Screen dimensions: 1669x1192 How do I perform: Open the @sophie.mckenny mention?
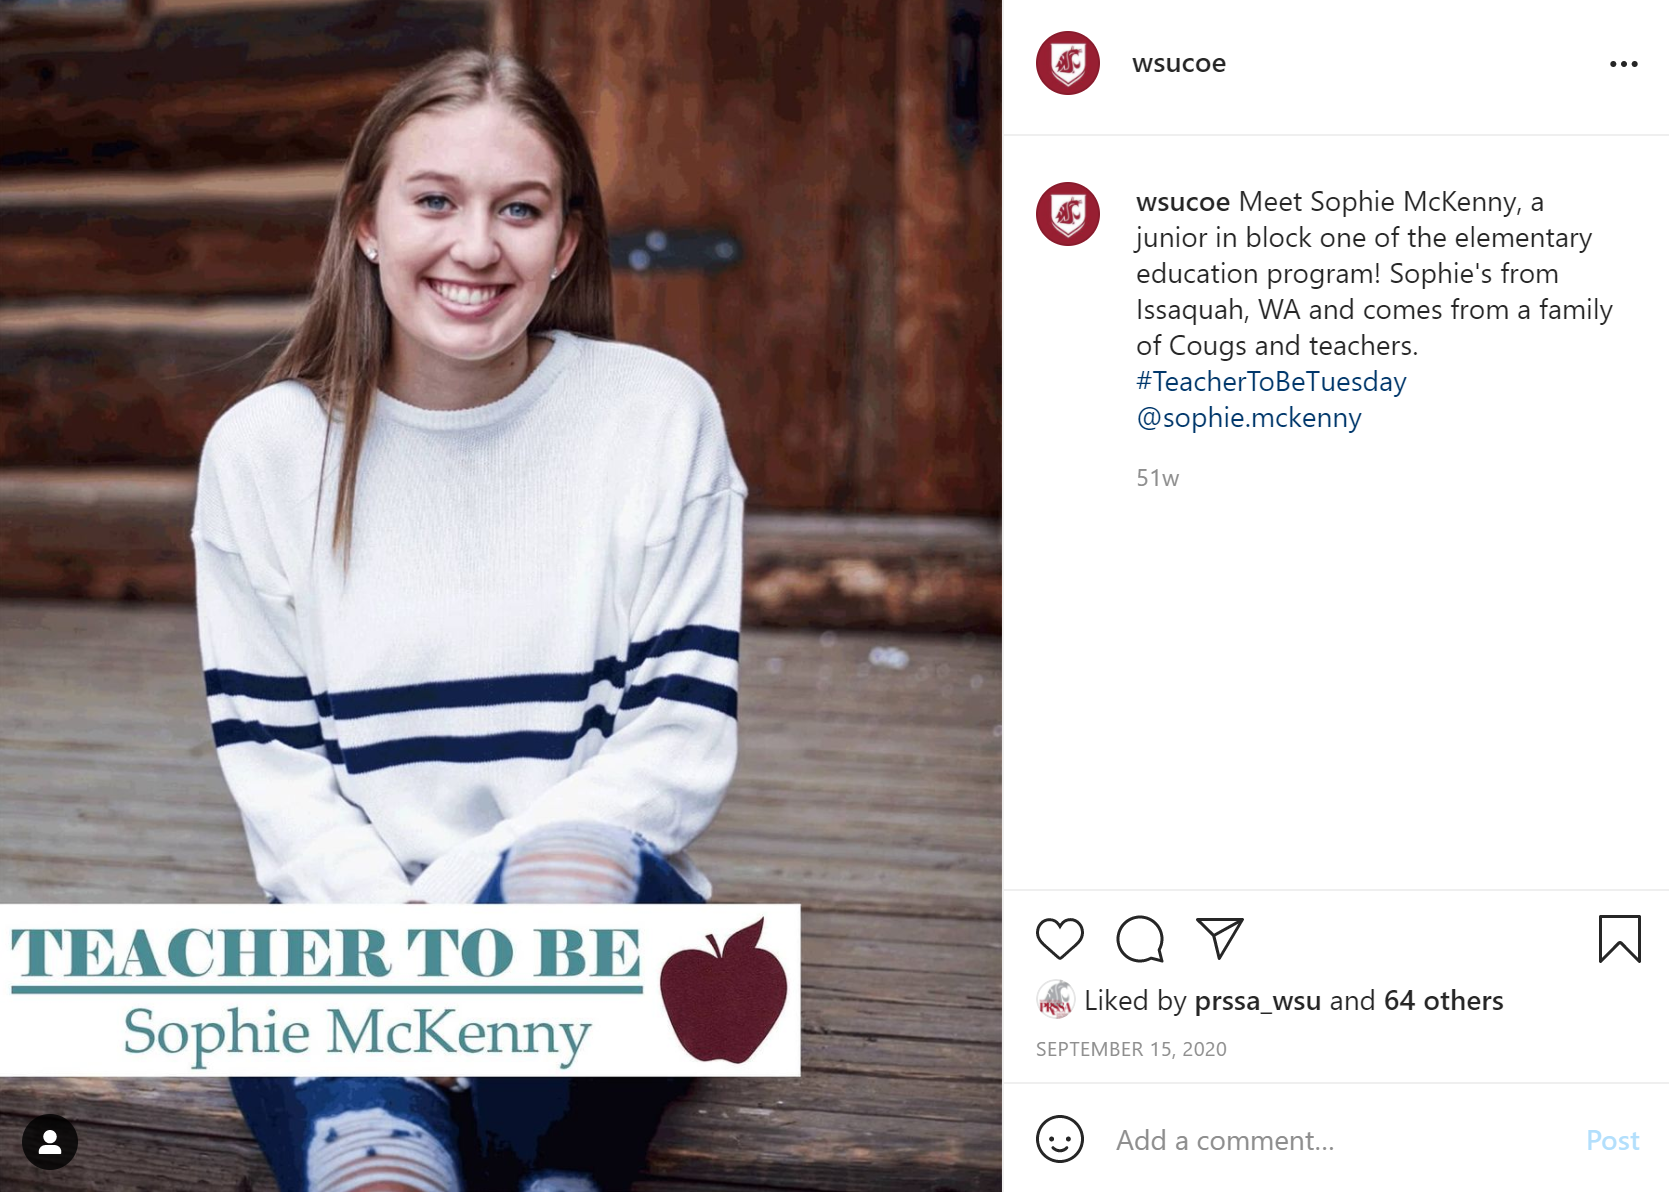[x=1249, y=417]
